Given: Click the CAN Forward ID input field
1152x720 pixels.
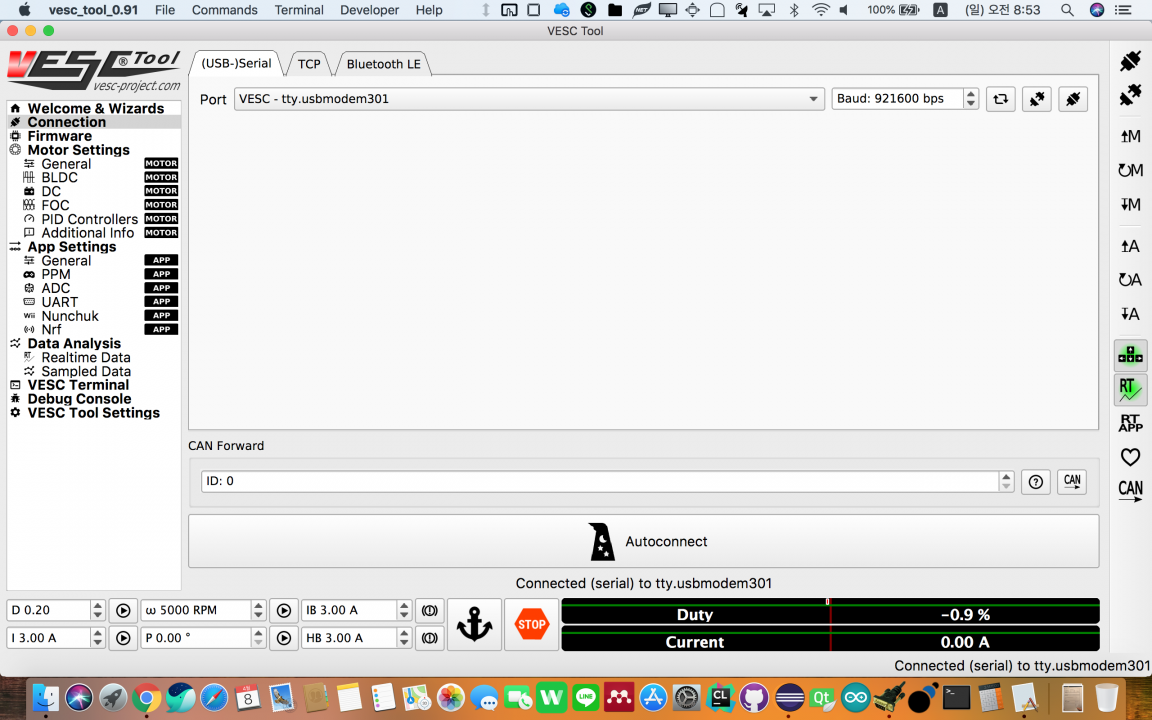Looking at the screenshot, I should 600,481.
